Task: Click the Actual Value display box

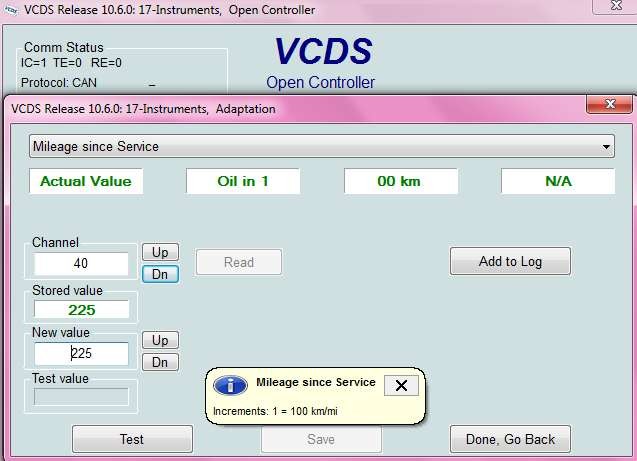Action: (x=86, y=181)
